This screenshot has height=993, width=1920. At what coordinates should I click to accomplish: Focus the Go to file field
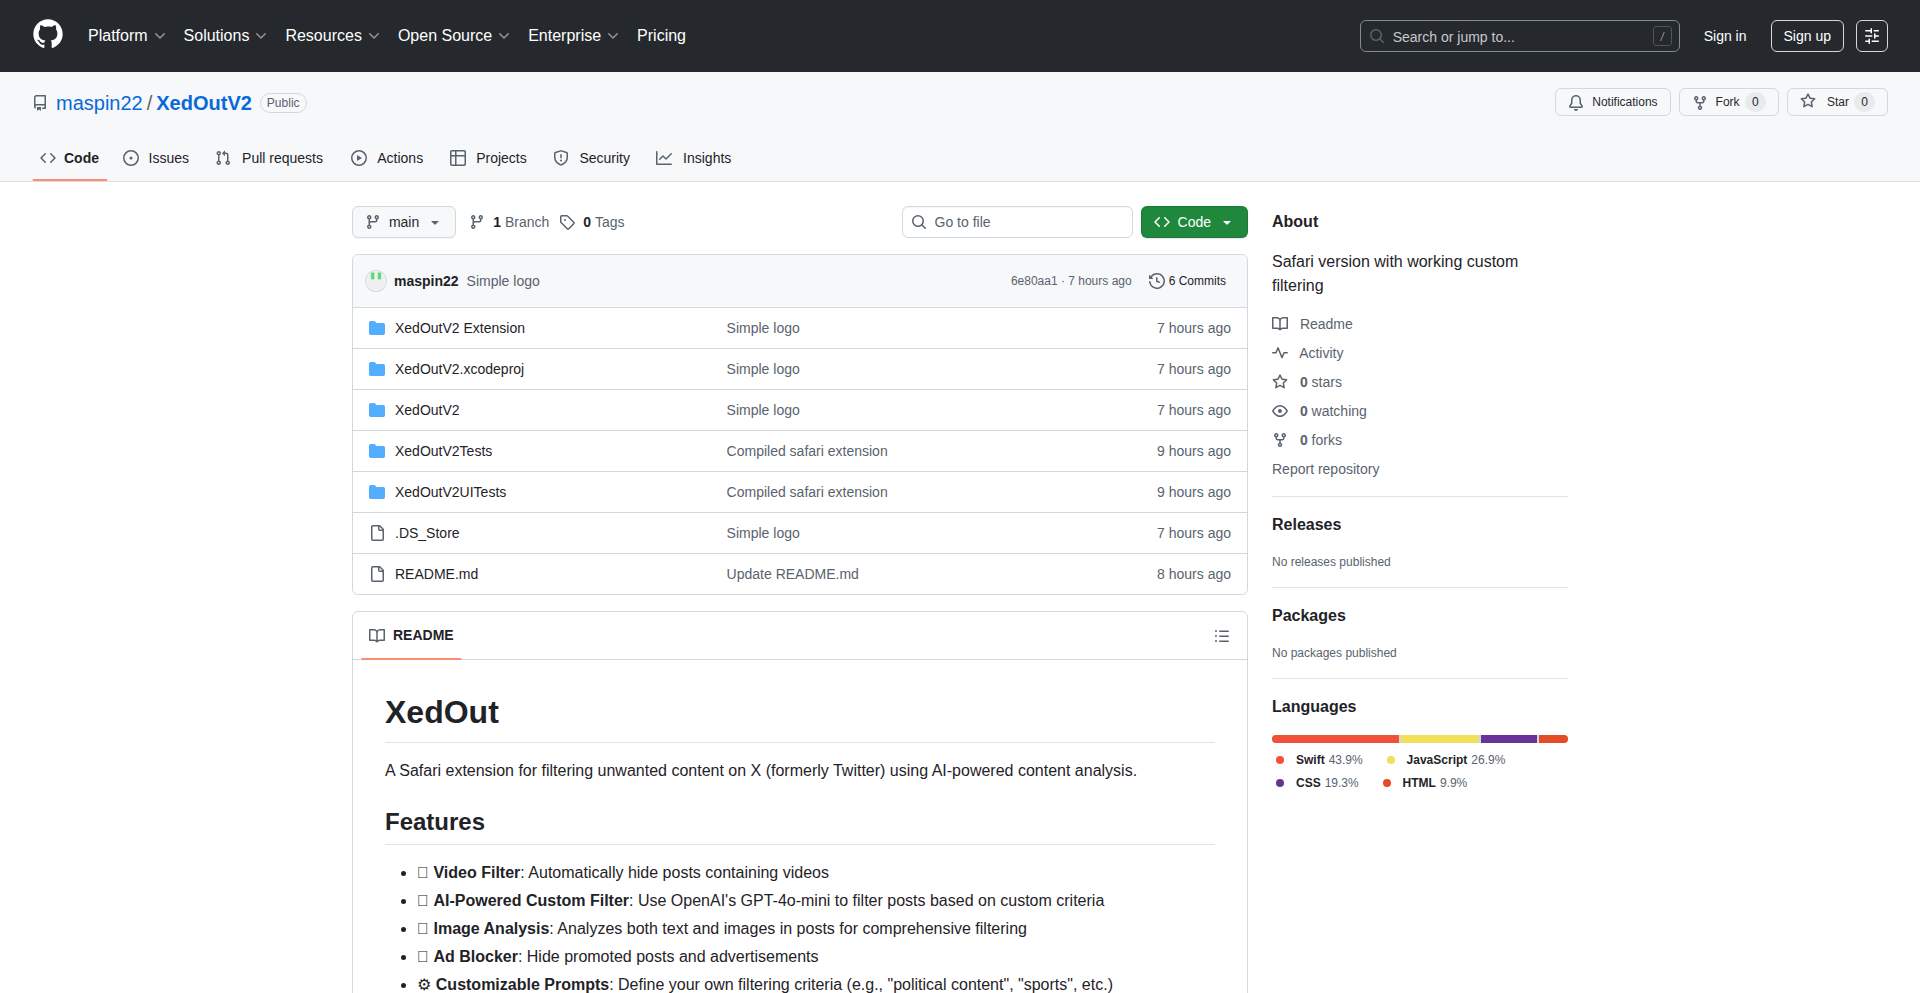pos(1017,222)
